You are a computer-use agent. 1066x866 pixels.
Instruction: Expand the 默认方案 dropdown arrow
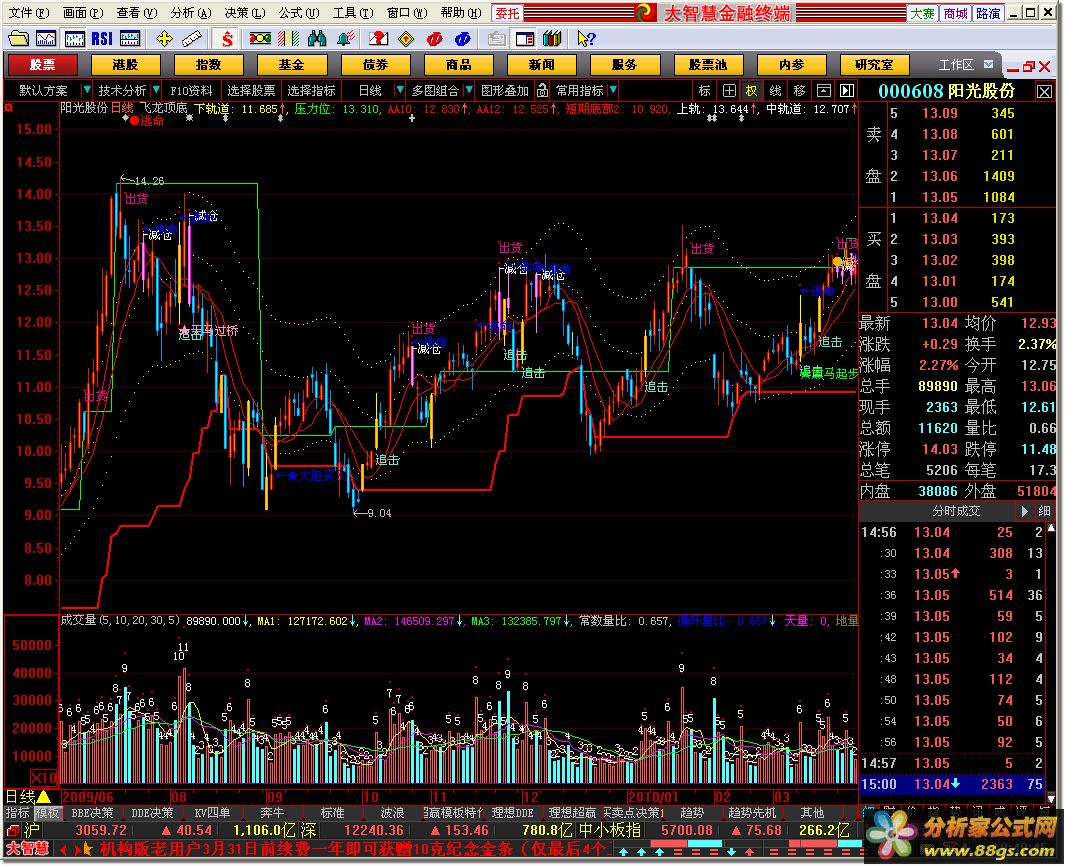(86, 90)
